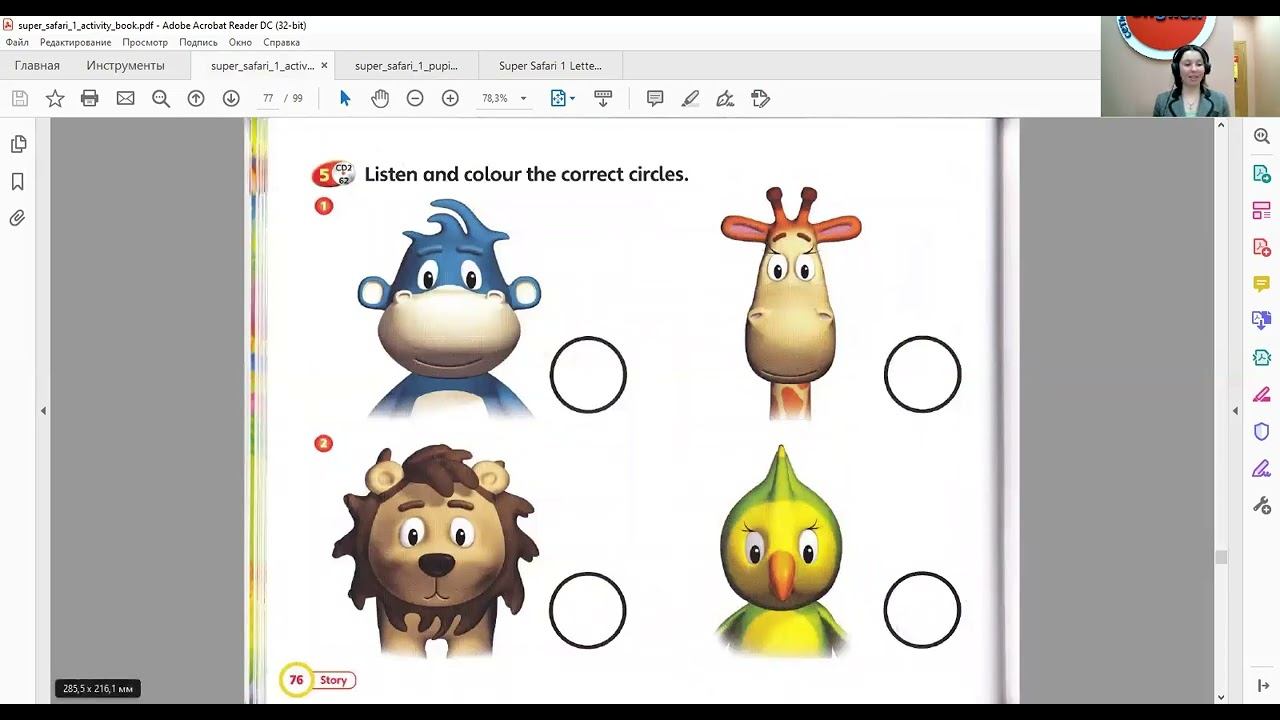Open the super_safari_1_pupi... document tab
Screen dimensions: 1280x720
(x=406, y=66)
